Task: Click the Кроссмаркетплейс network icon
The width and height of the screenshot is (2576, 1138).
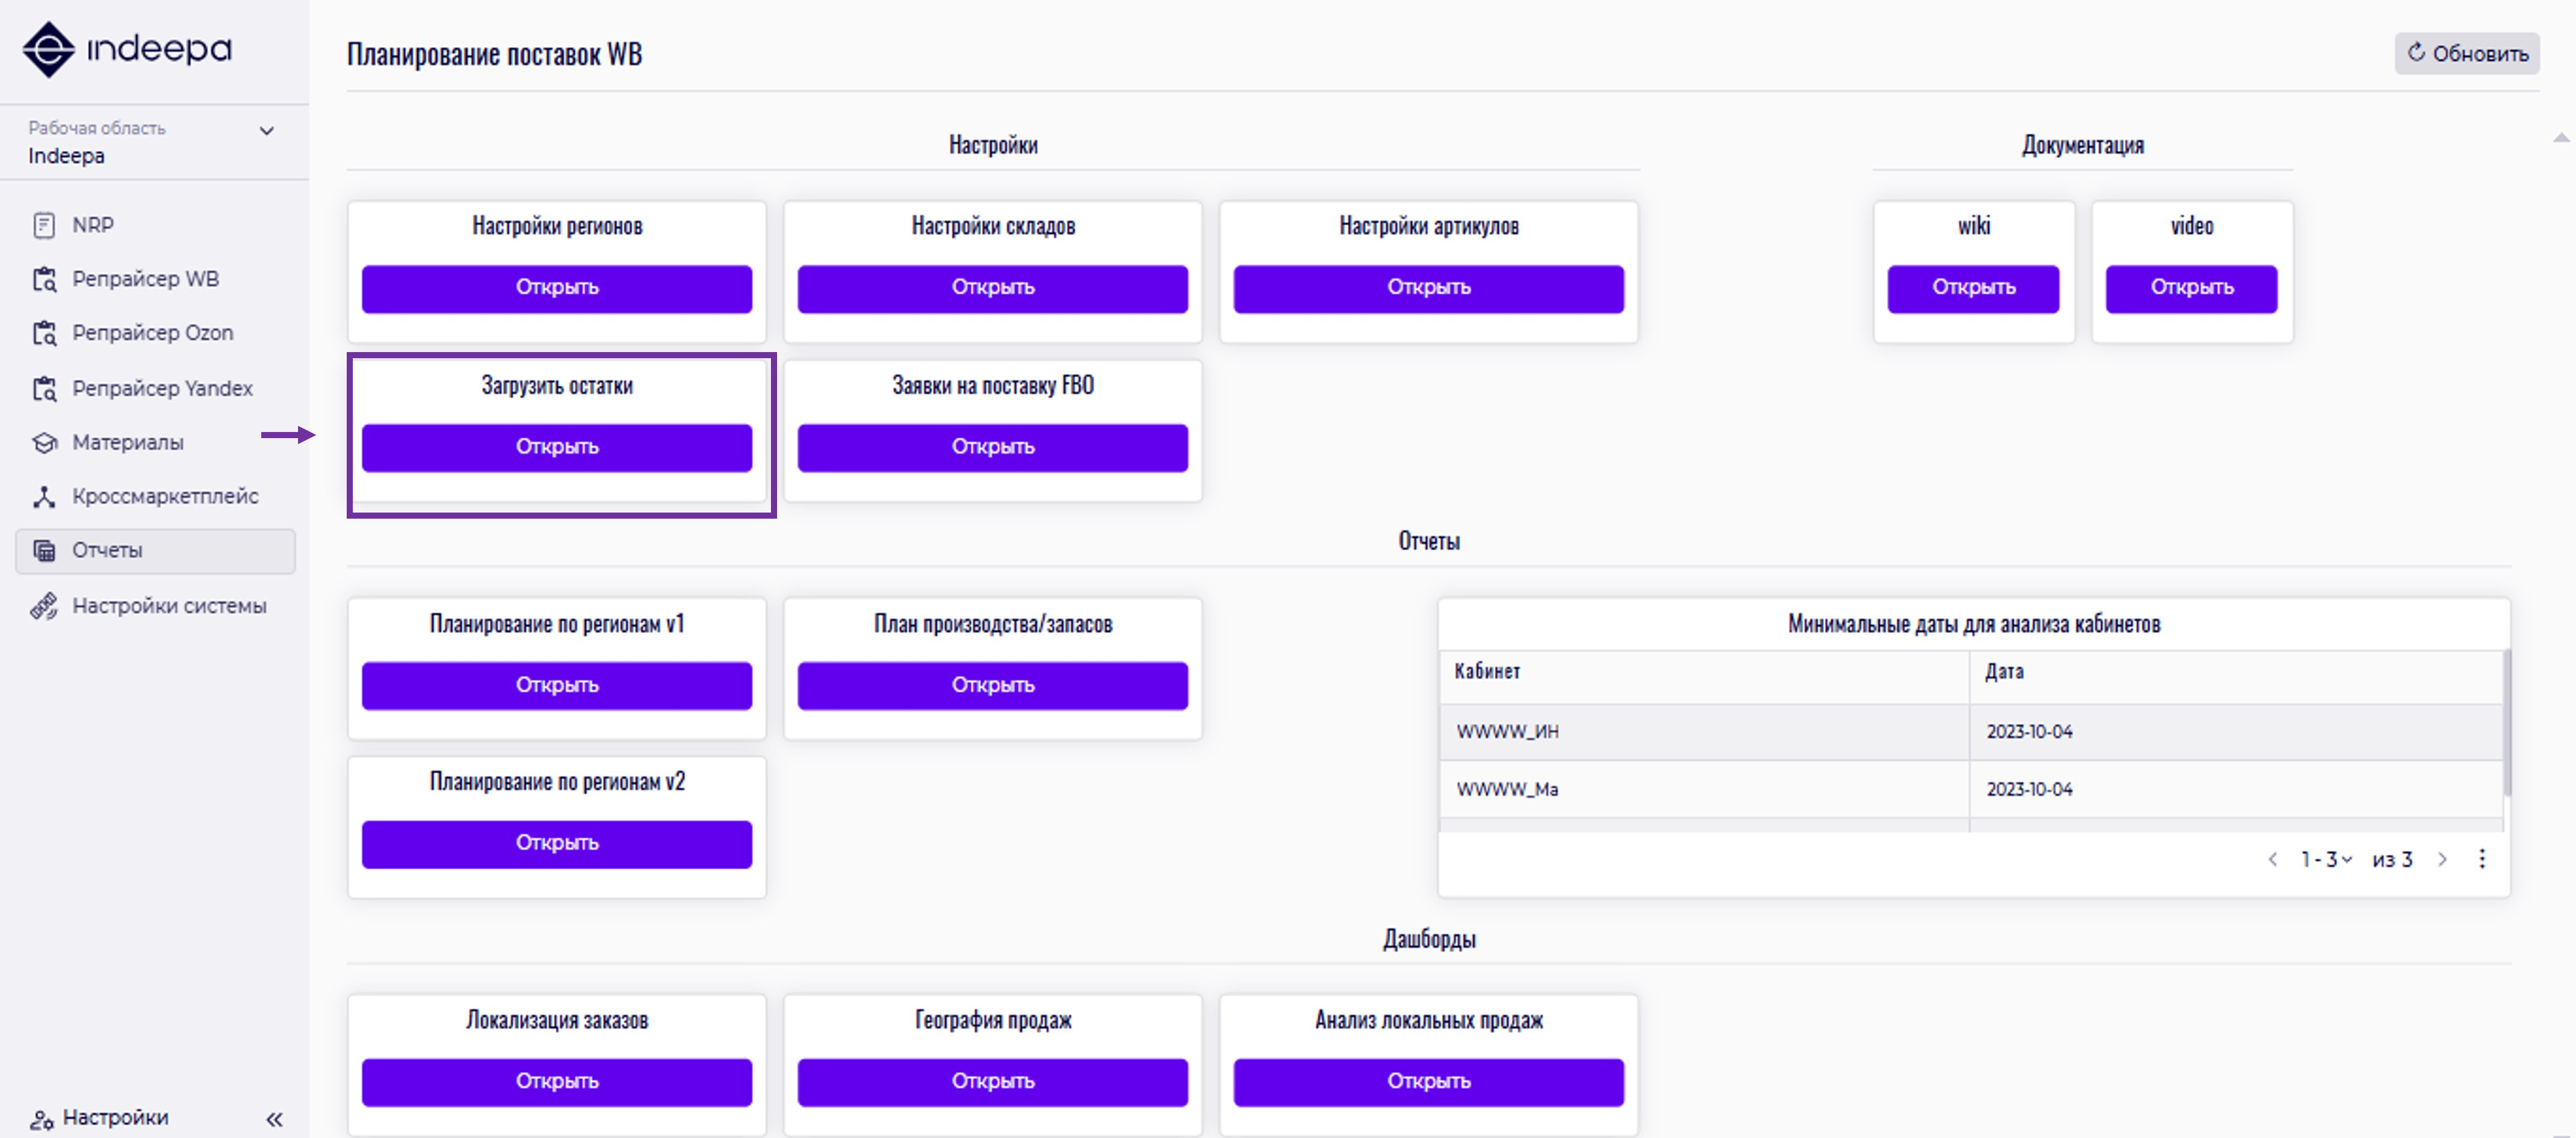Action: pos(44,496)
